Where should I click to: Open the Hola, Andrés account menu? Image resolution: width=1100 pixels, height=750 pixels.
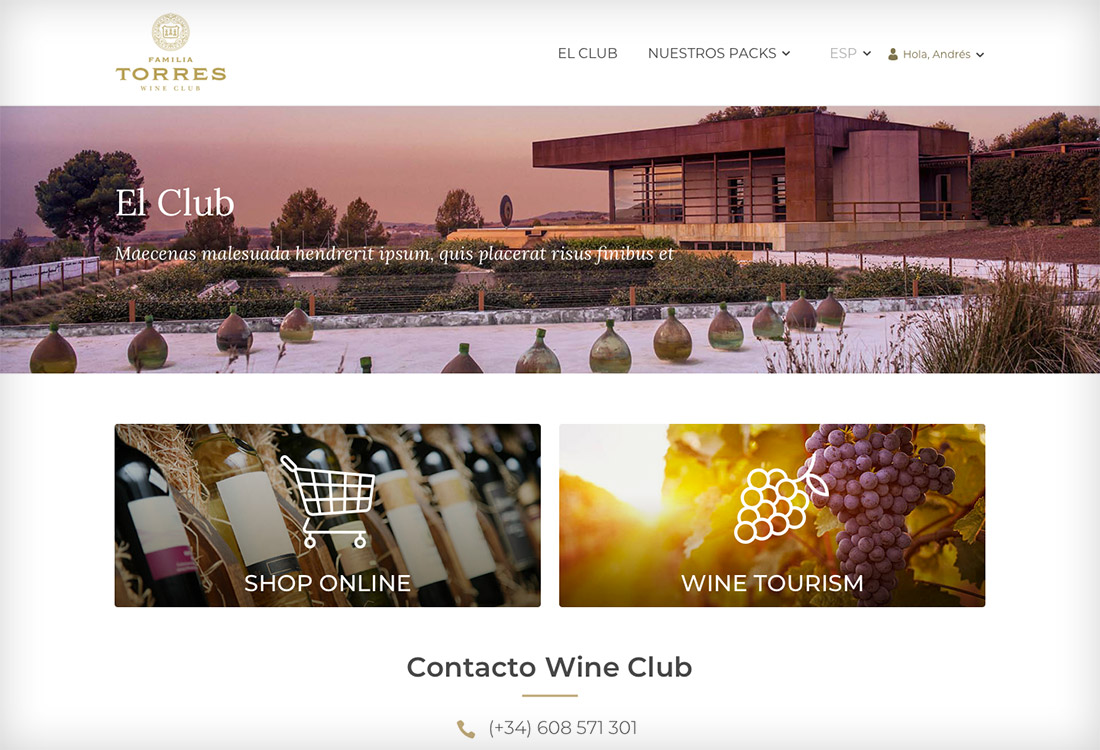click(x=936, y=54)
